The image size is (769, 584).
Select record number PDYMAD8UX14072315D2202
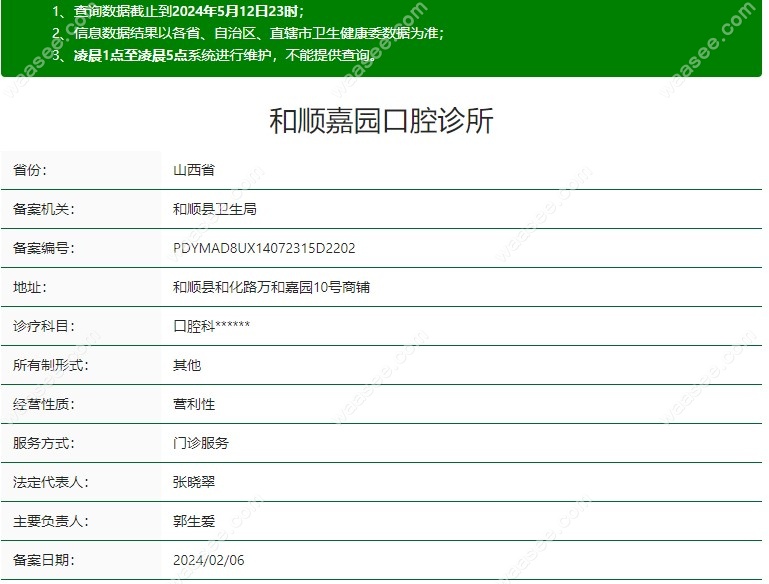click(264, 248)
